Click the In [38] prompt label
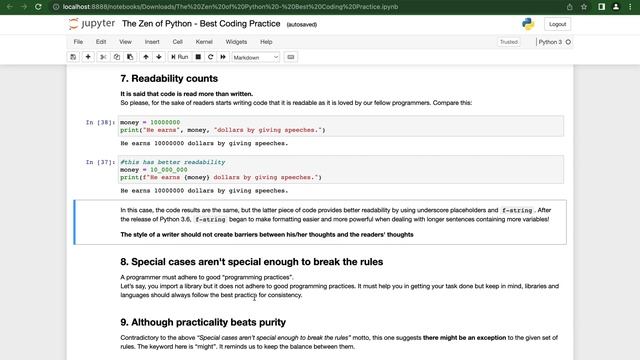 point(100,122)
